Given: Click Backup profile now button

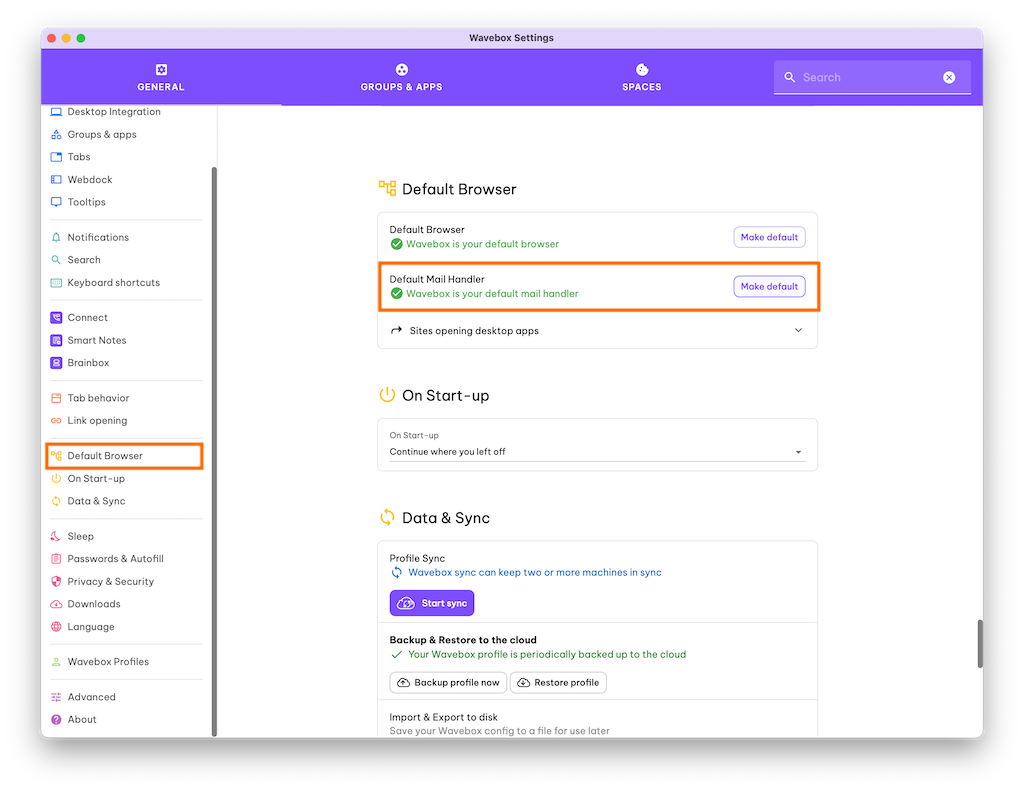Looking at the screenshot, I should (448, 682).
